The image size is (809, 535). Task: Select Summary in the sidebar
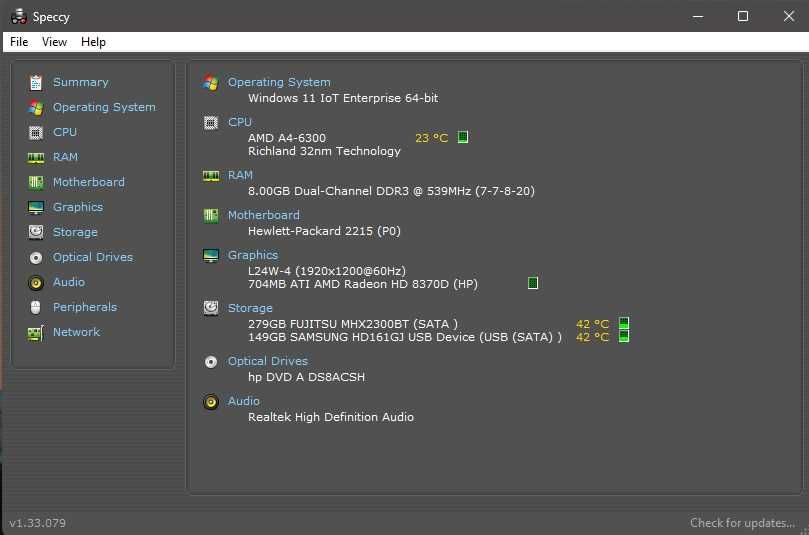point(80,82)
